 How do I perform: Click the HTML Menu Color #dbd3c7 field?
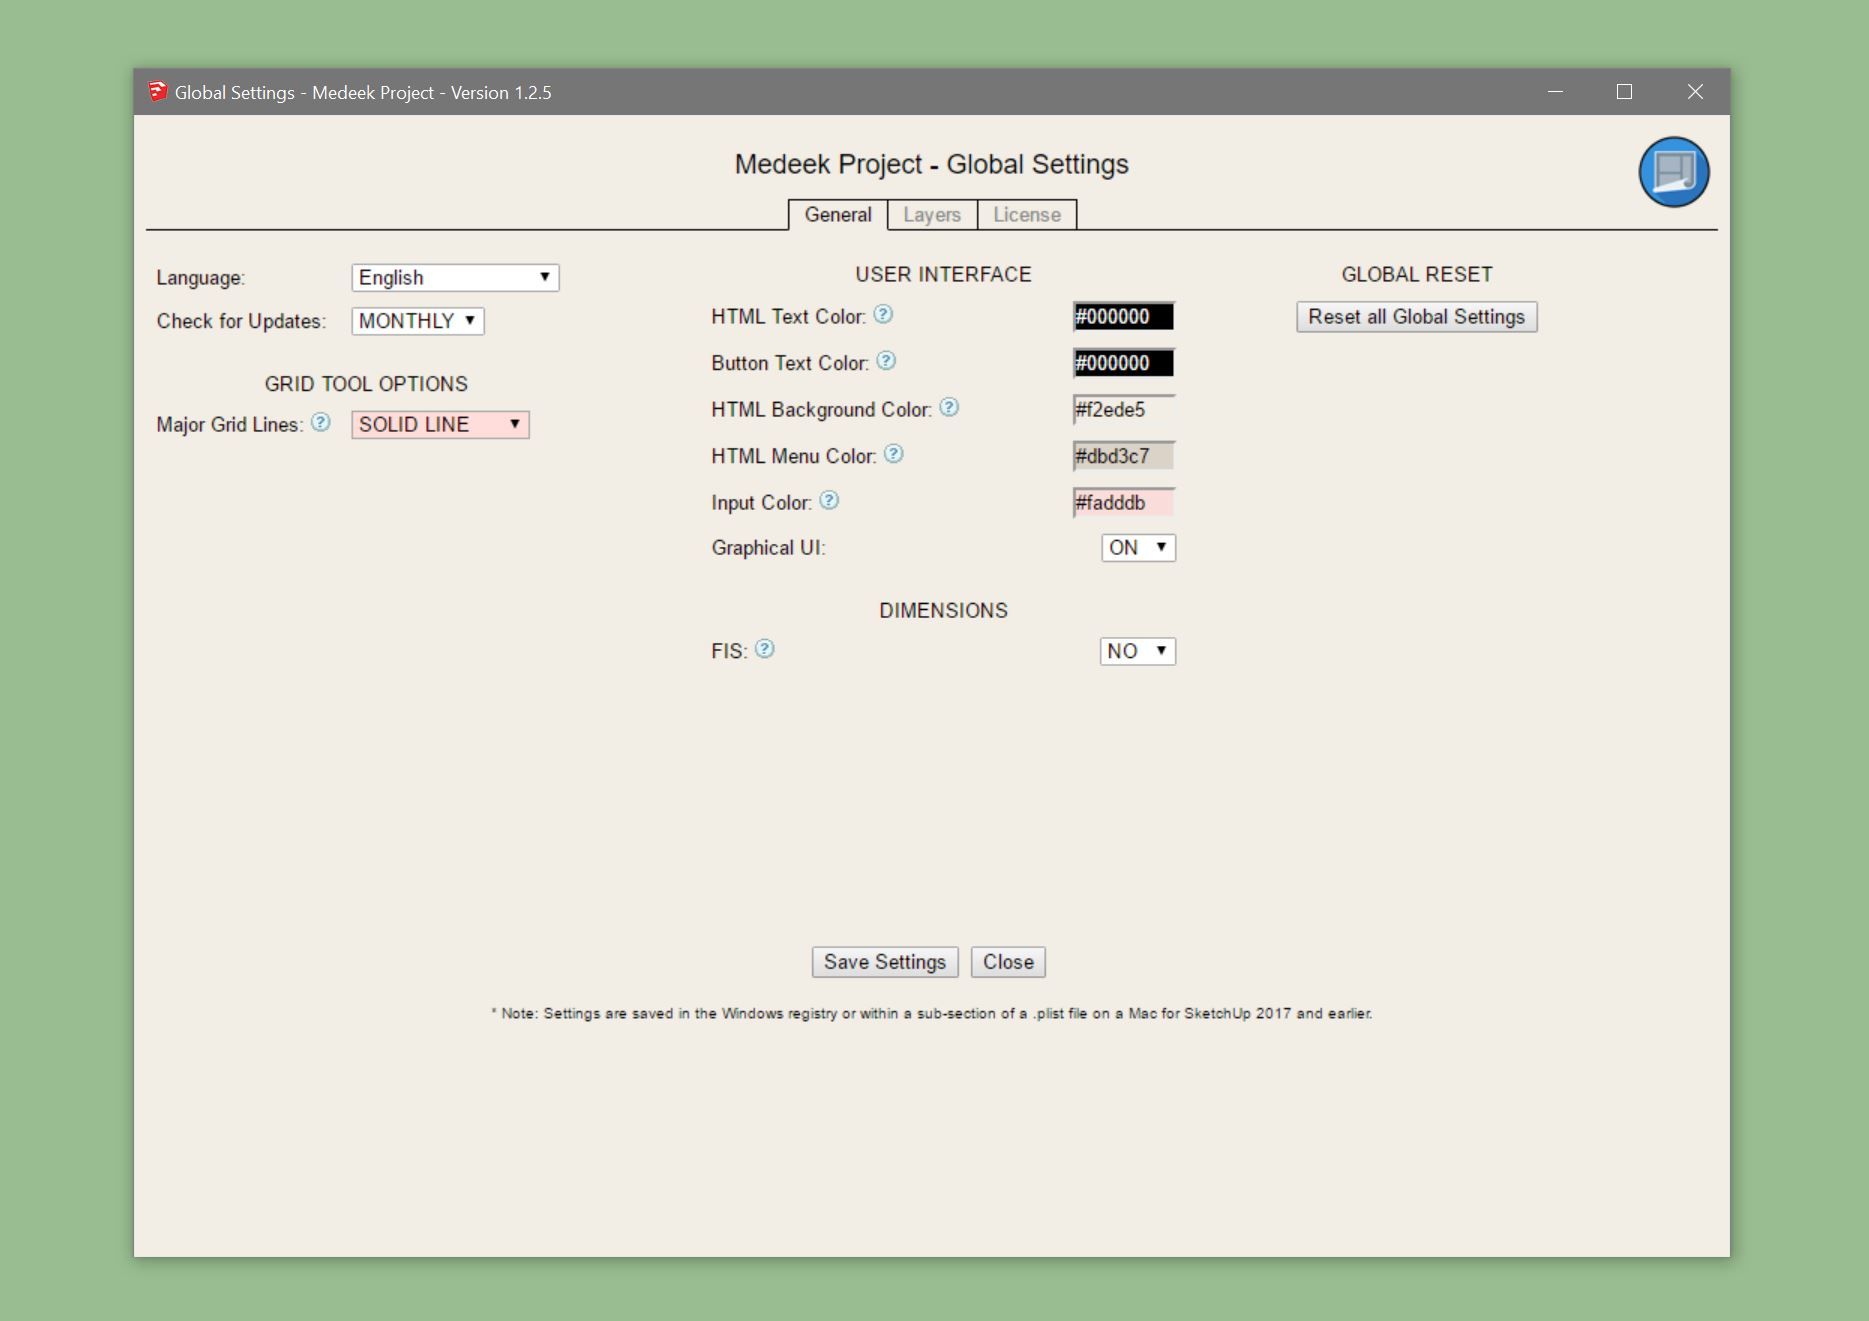1123,456
